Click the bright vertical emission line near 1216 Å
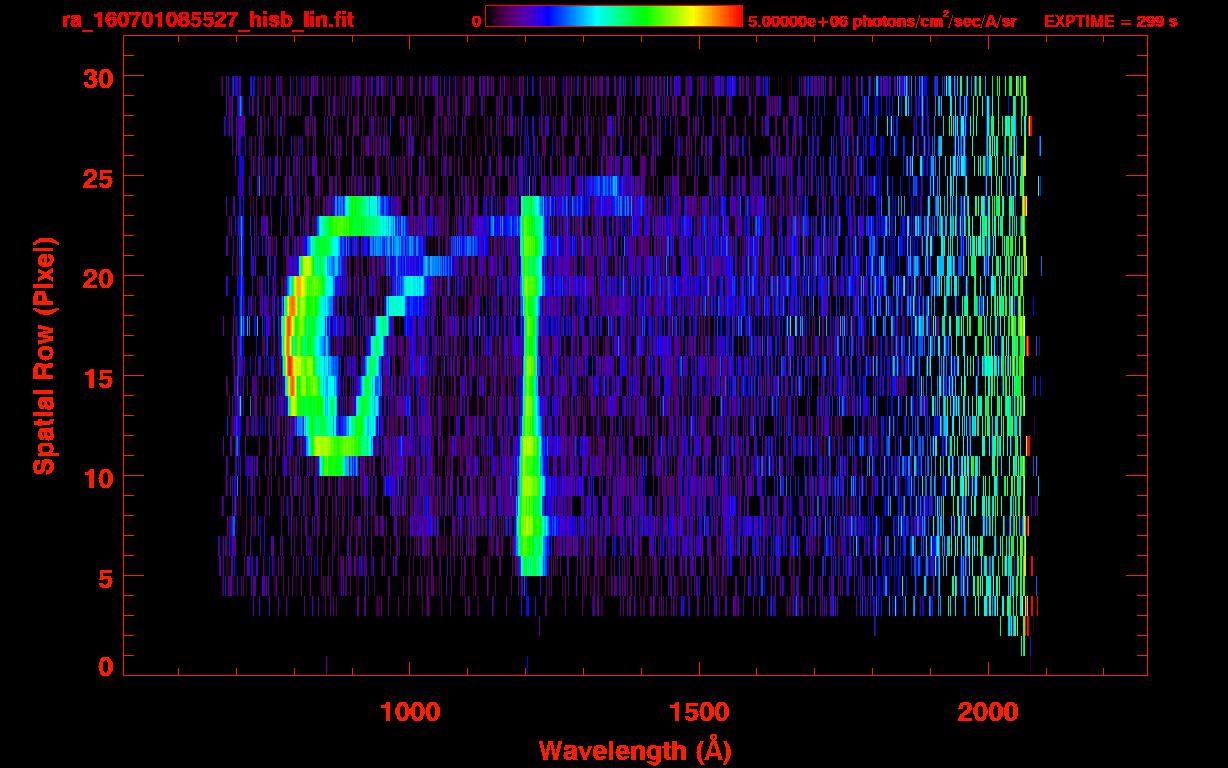 tap(530, 385)
